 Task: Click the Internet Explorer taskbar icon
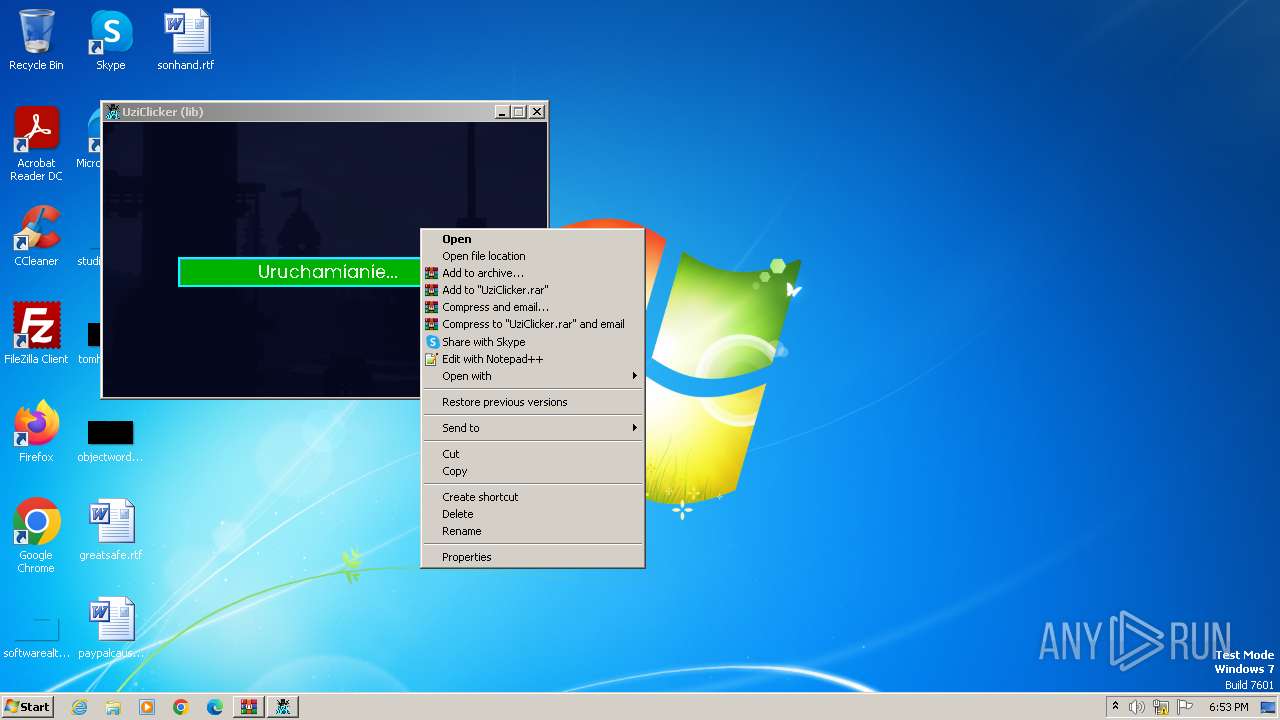click(x=80, y=707)
